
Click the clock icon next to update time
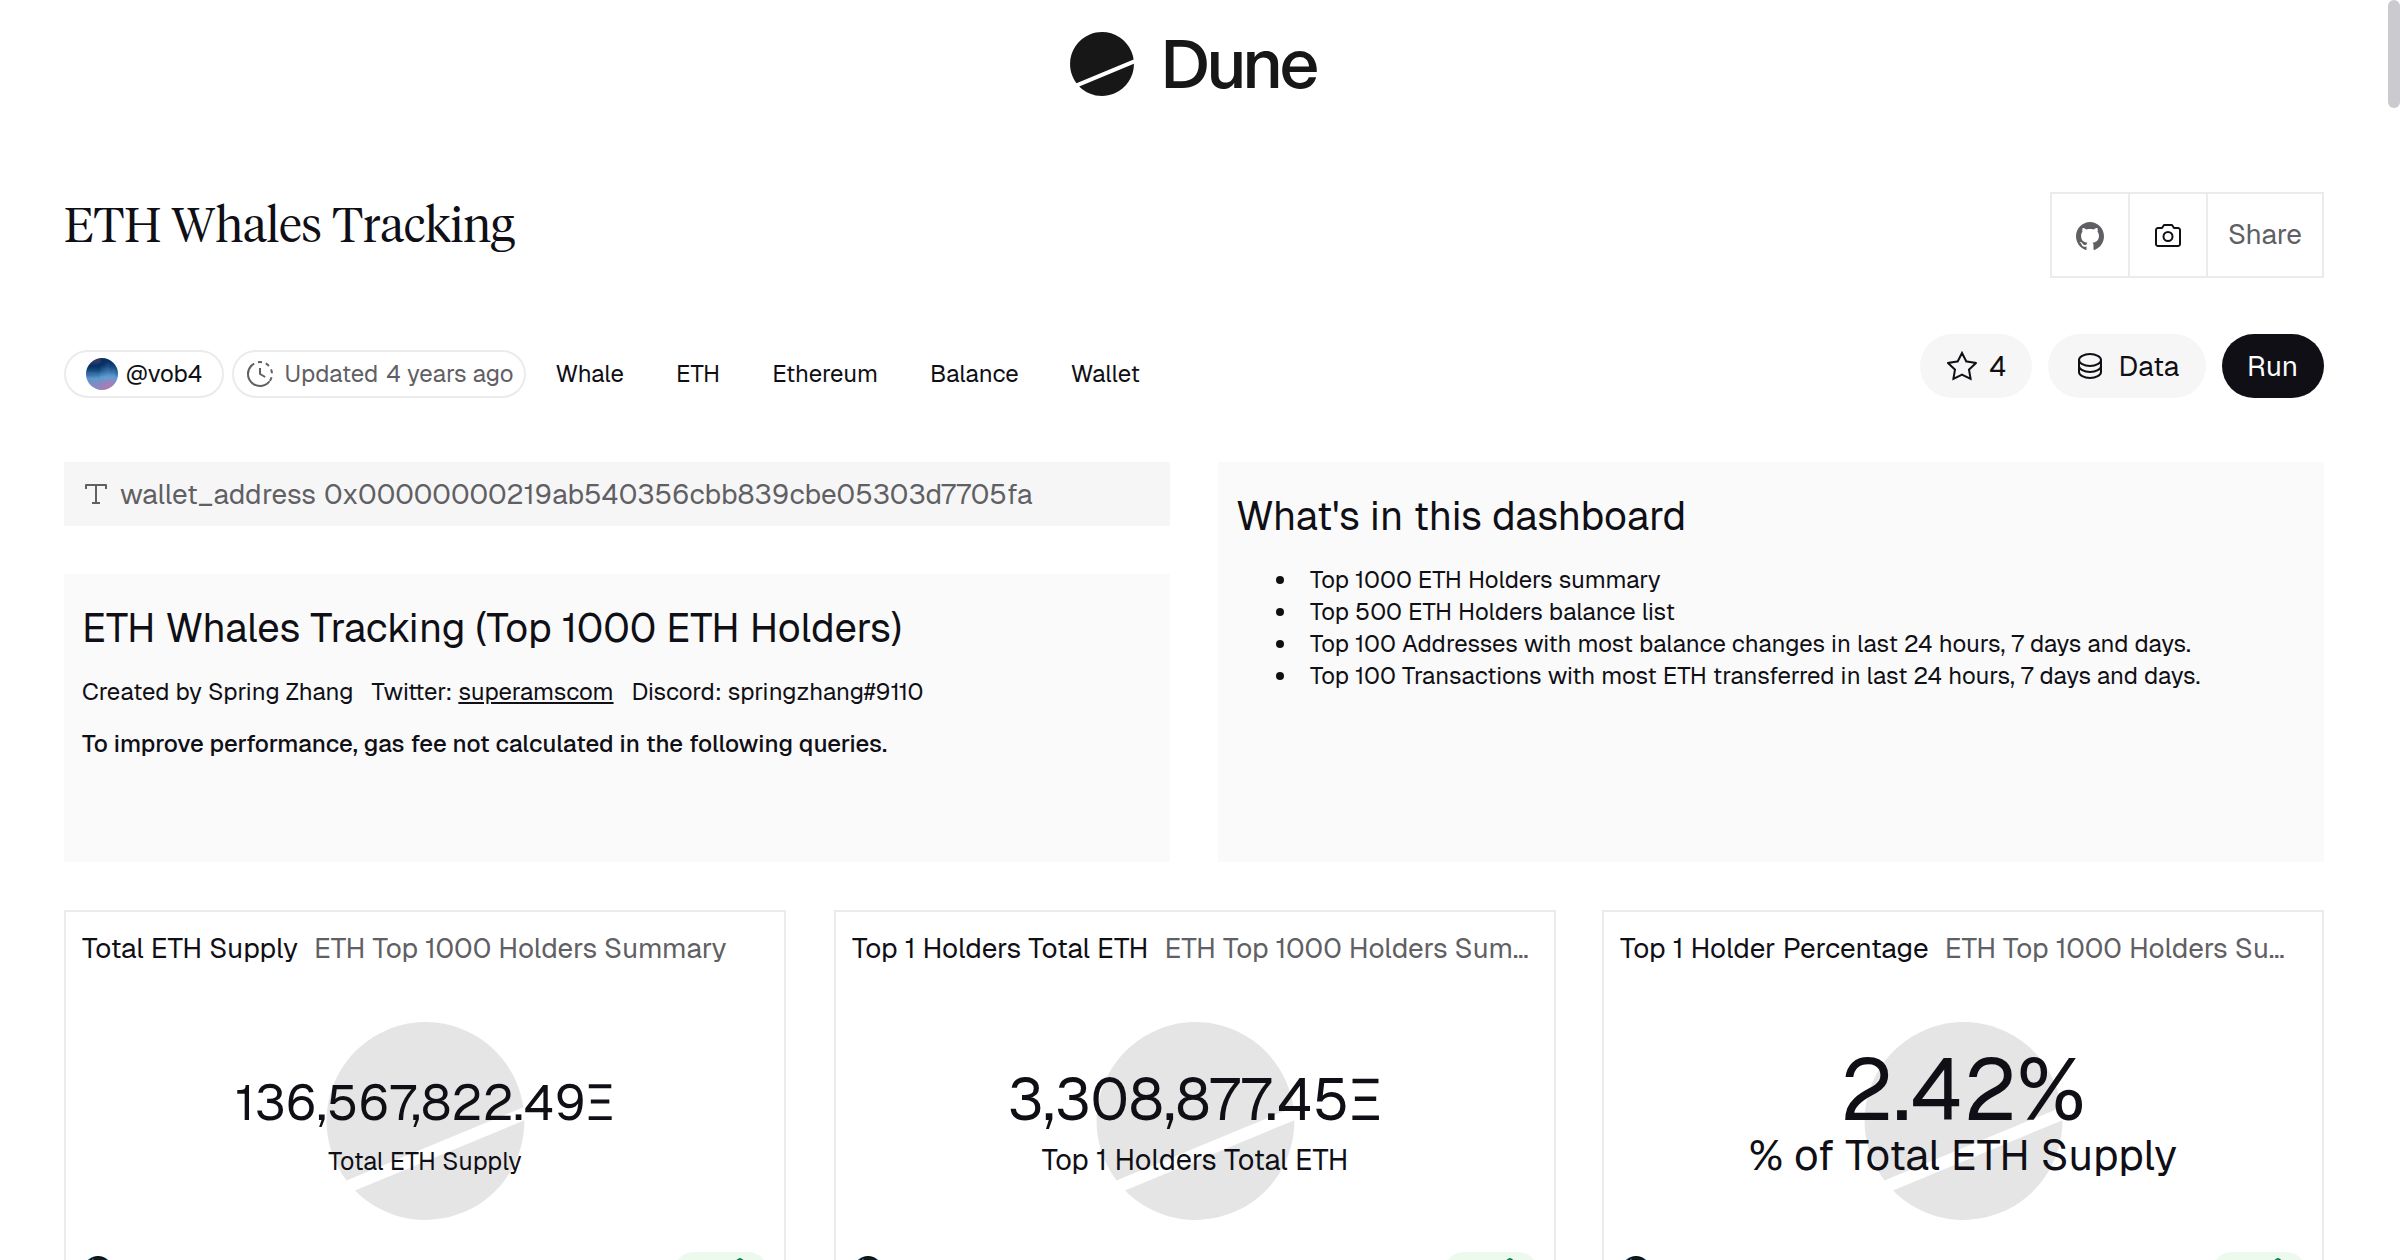coord(260,373)
